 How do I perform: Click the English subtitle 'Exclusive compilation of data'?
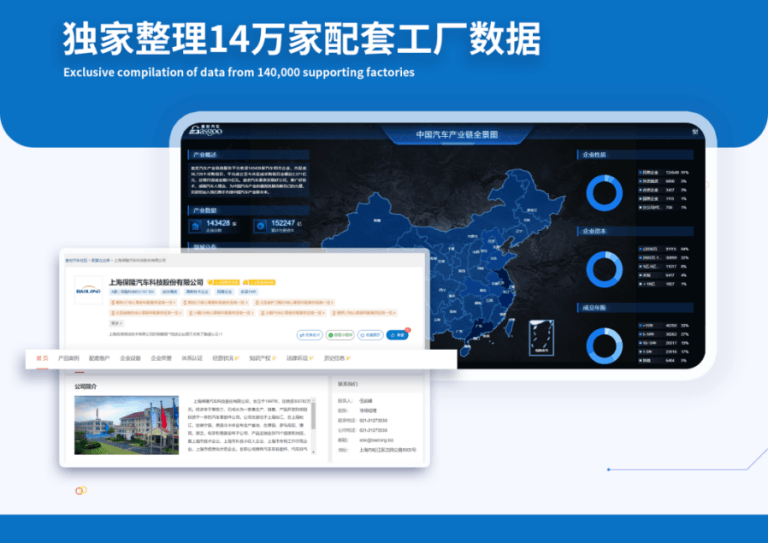pyautogui.click(x=239, y=72)
